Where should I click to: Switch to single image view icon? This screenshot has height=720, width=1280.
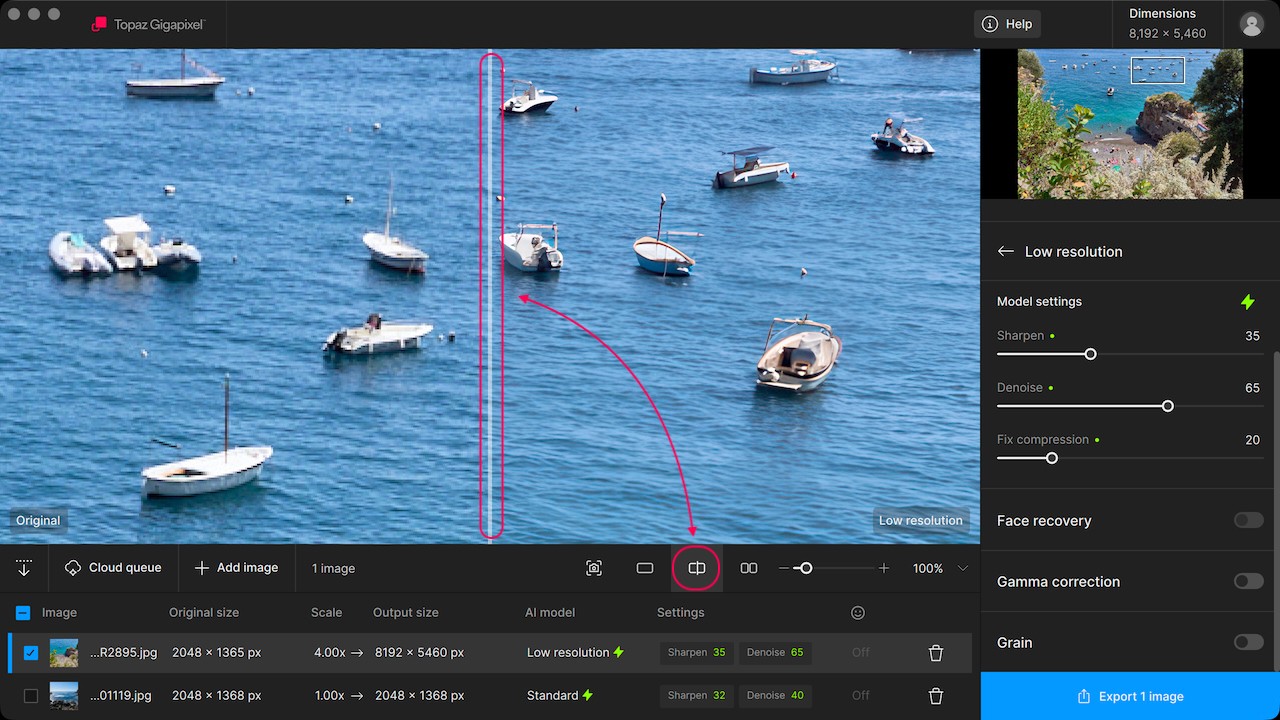point(645,568)
